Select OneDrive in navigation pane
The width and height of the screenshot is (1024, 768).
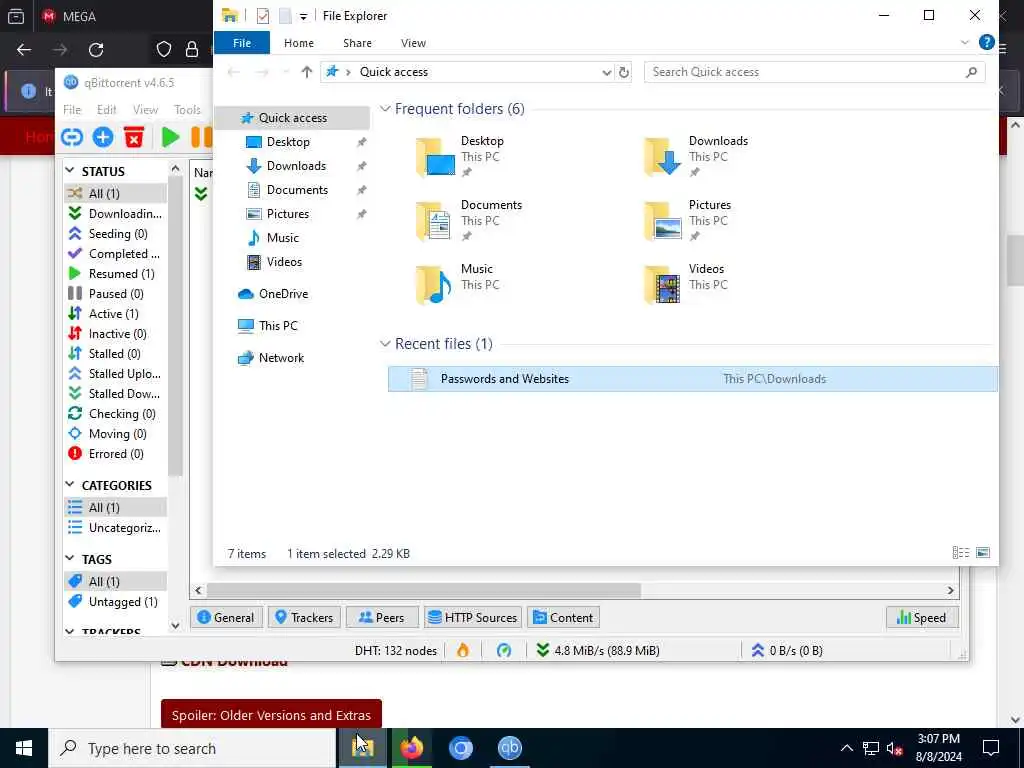283,294
